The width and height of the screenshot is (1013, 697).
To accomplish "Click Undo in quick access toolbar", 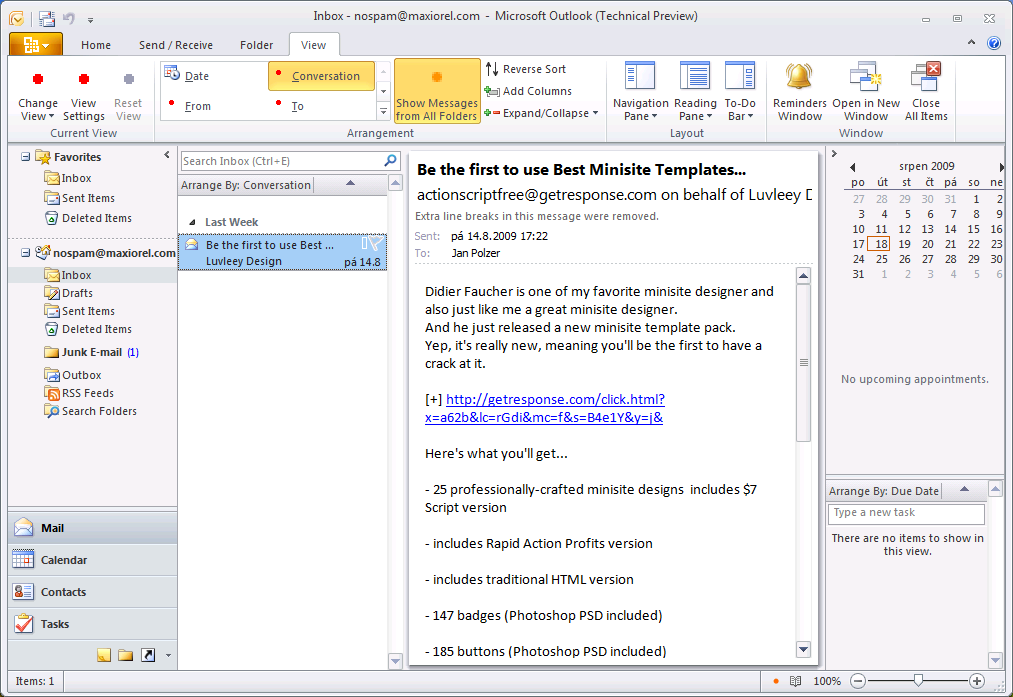I will click(x=69, y=19).
